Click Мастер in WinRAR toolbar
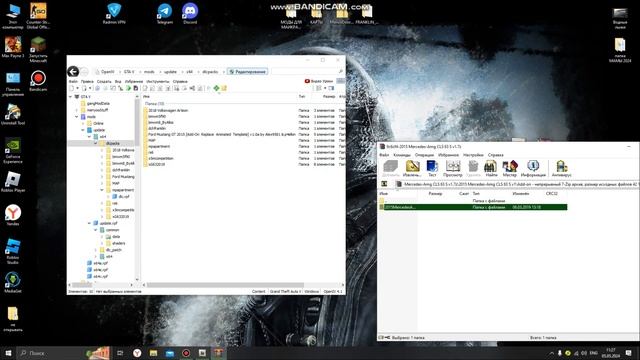This screenshot has width=640, height=360. click(x=510, y=169)
